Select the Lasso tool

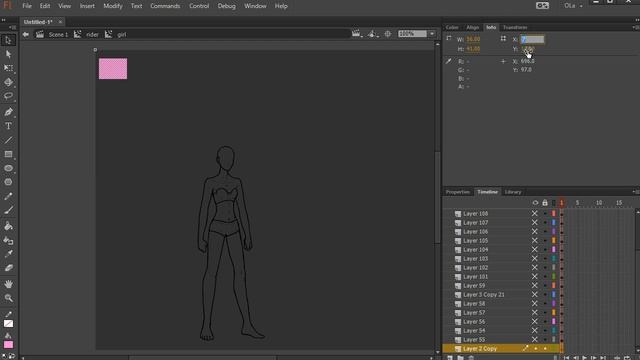click(8, 96)
